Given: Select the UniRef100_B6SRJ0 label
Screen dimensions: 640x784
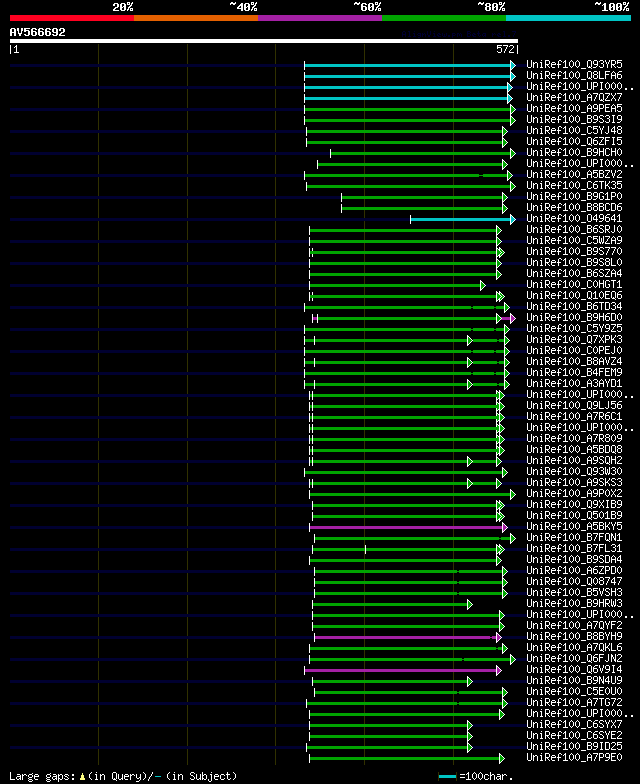Looking at the screenshot, I should [574, 230].
